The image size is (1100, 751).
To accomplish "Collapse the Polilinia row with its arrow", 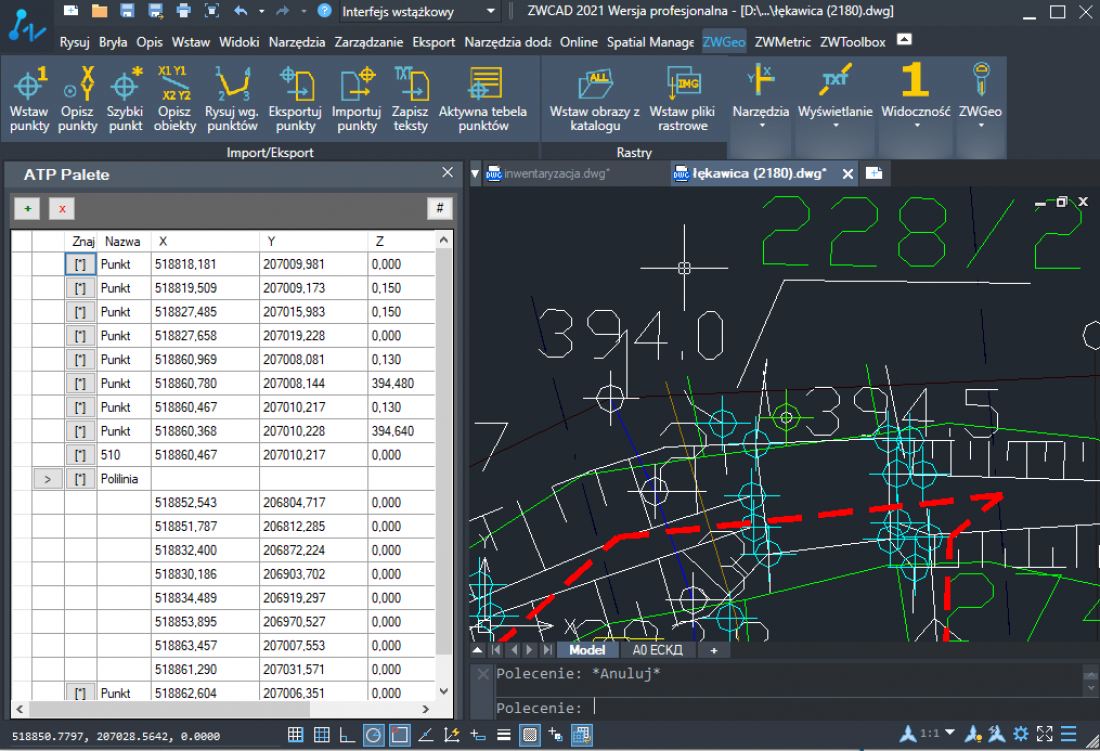I will coord(48,479).
